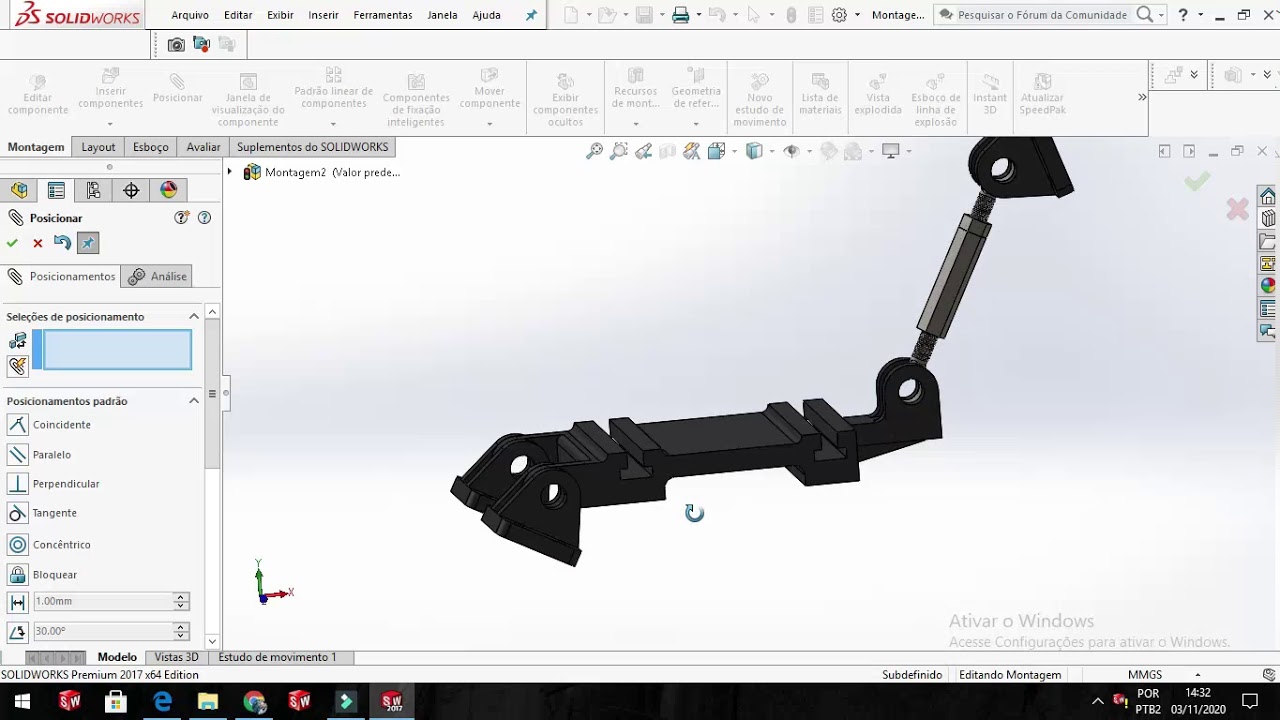This screenshot has width=1280, height=720.
Task: Pick the Tangente mate icon
Action: click(x=18, y=513)
